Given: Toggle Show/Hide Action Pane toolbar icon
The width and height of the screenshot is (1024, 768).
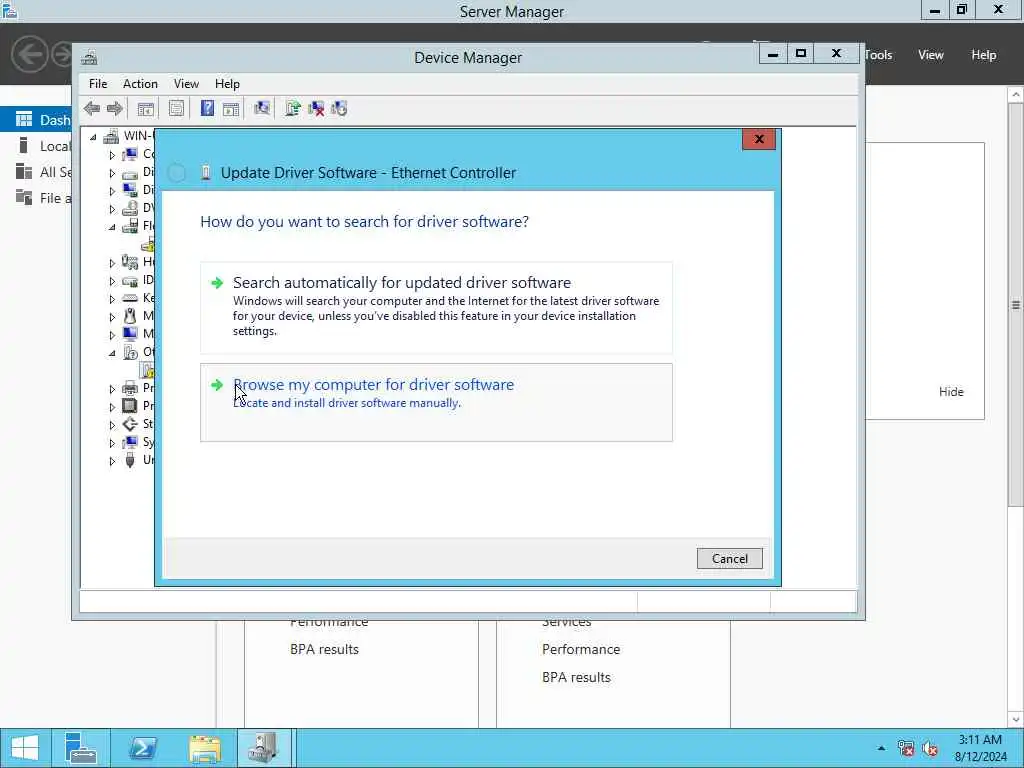Looking at the screenshot, I should (231, 108).
